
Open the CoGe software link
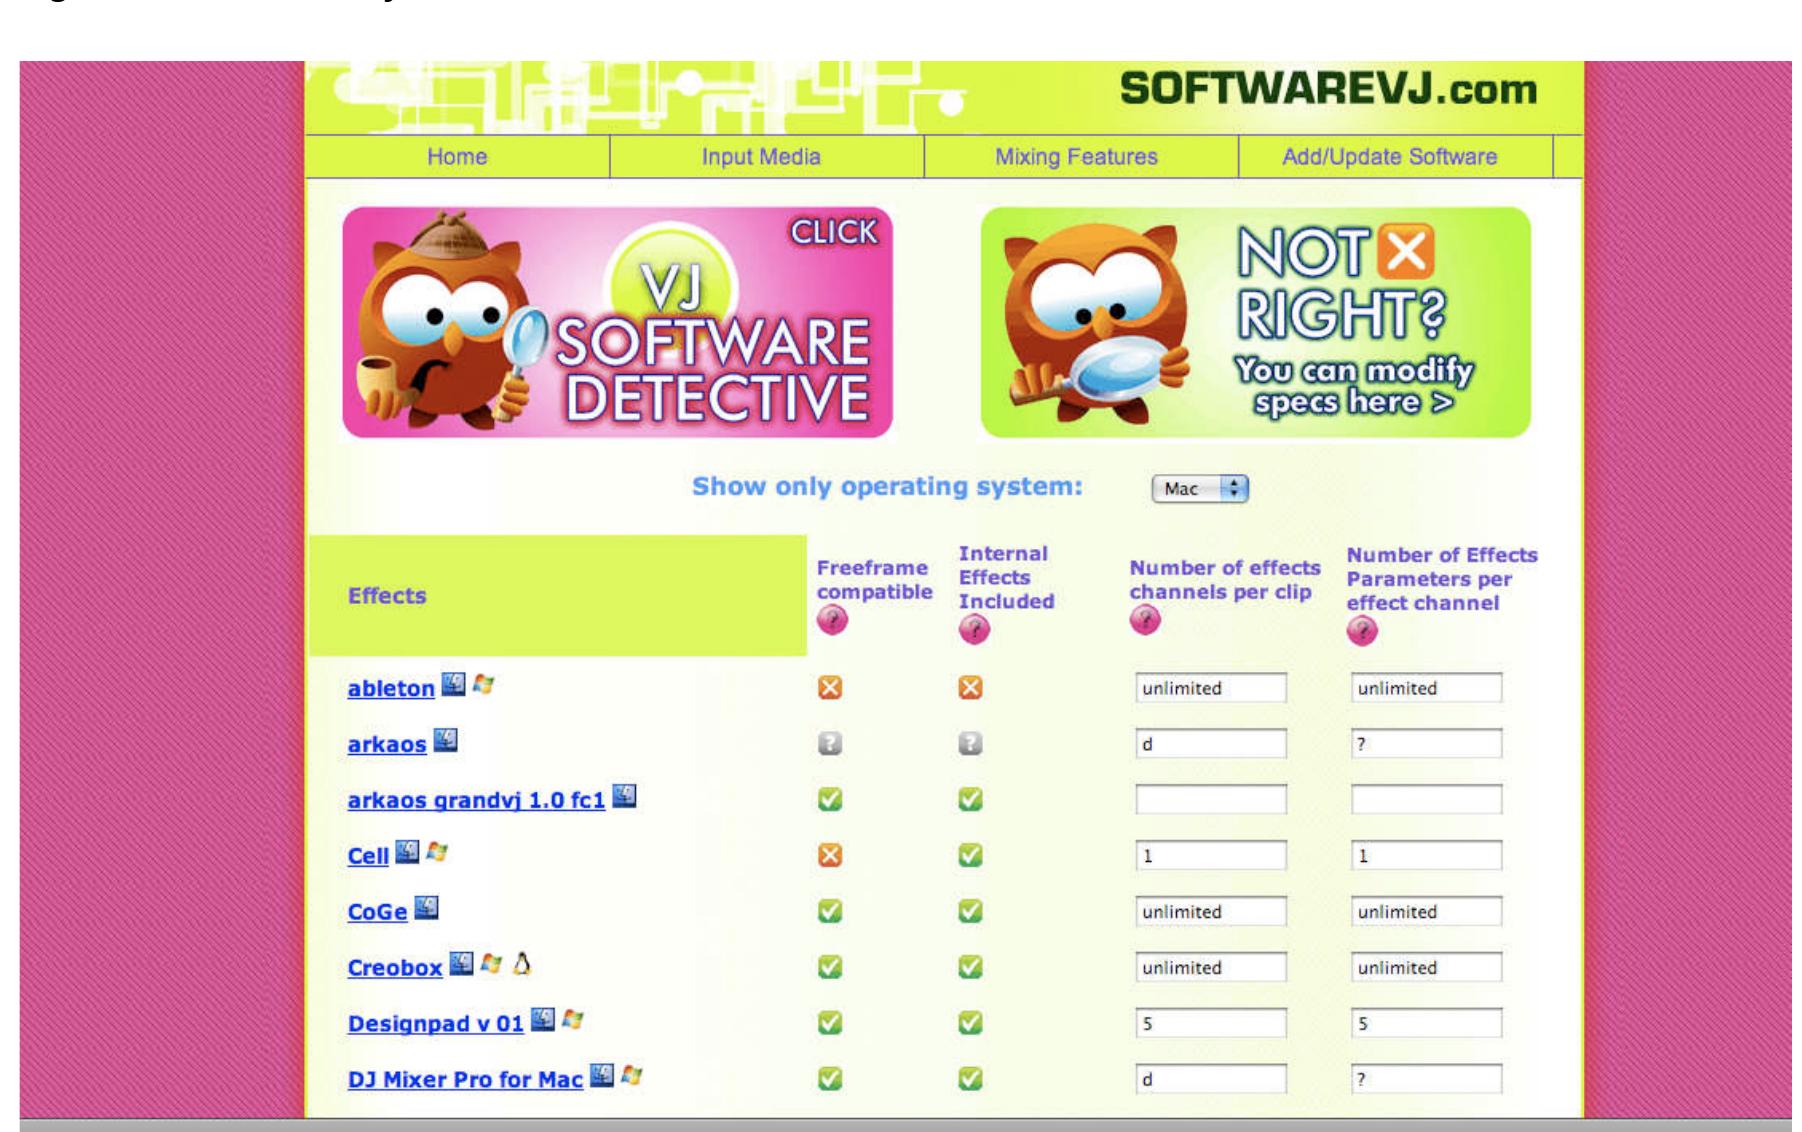[377, 912]
